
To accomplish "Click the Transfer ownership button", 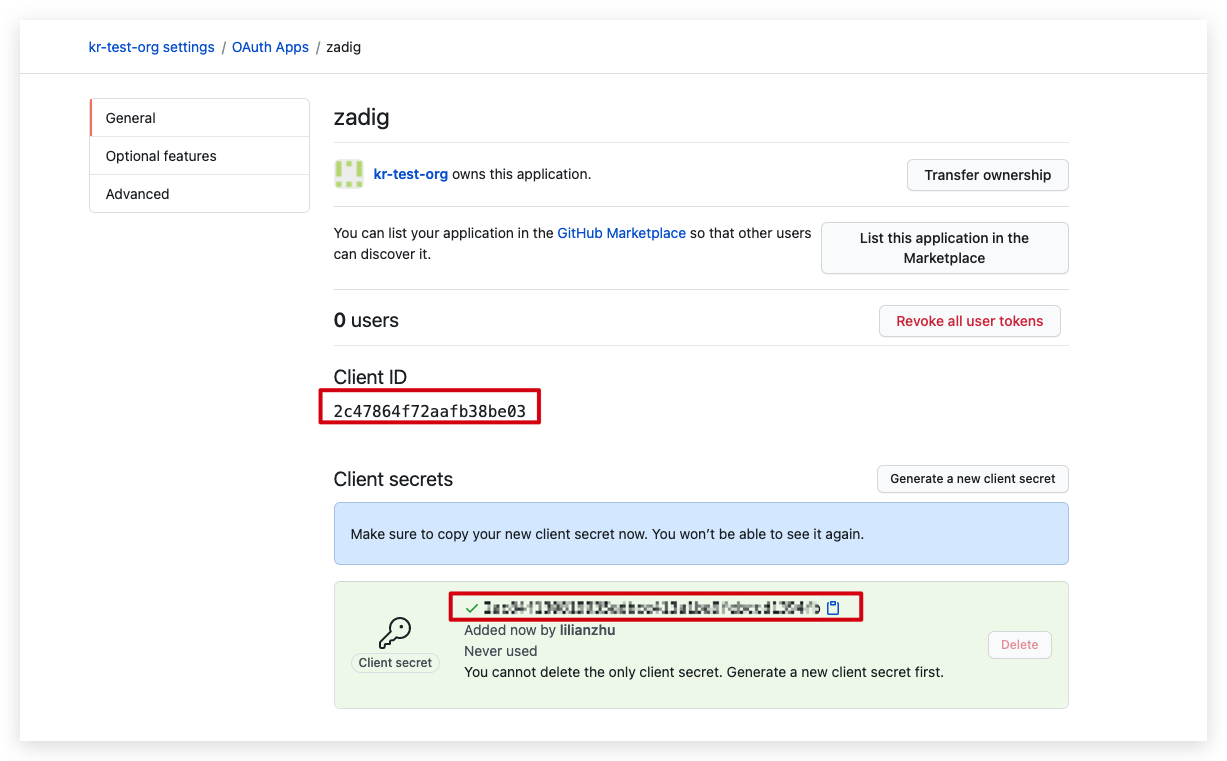I will 987,174.
